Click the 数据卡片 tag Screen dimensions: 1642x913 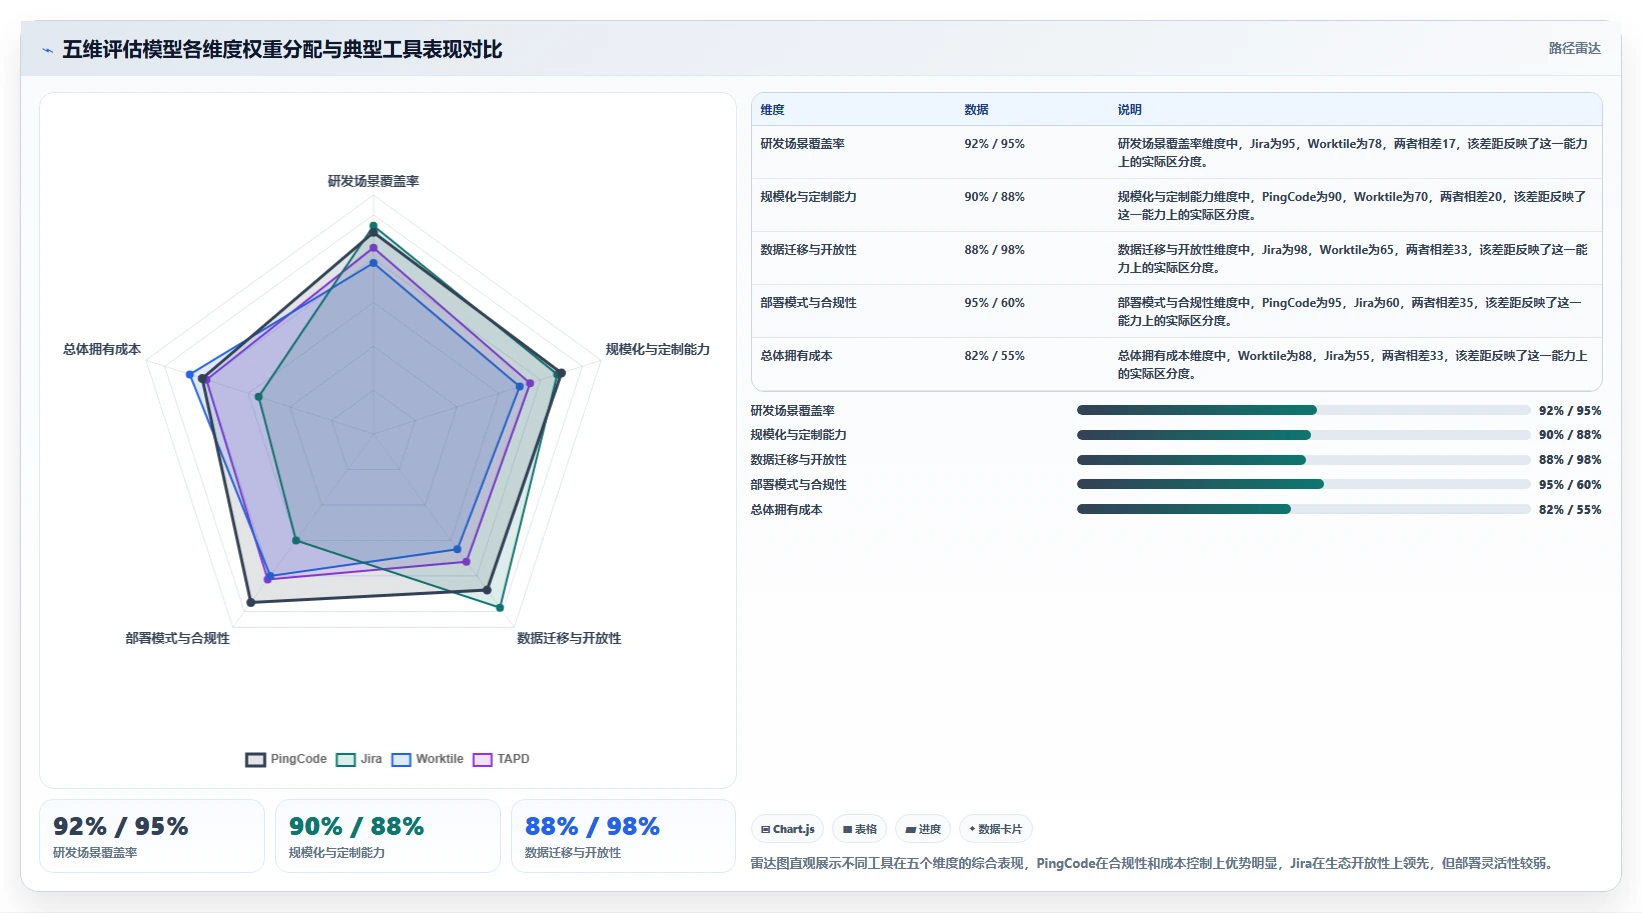[996, 829]
